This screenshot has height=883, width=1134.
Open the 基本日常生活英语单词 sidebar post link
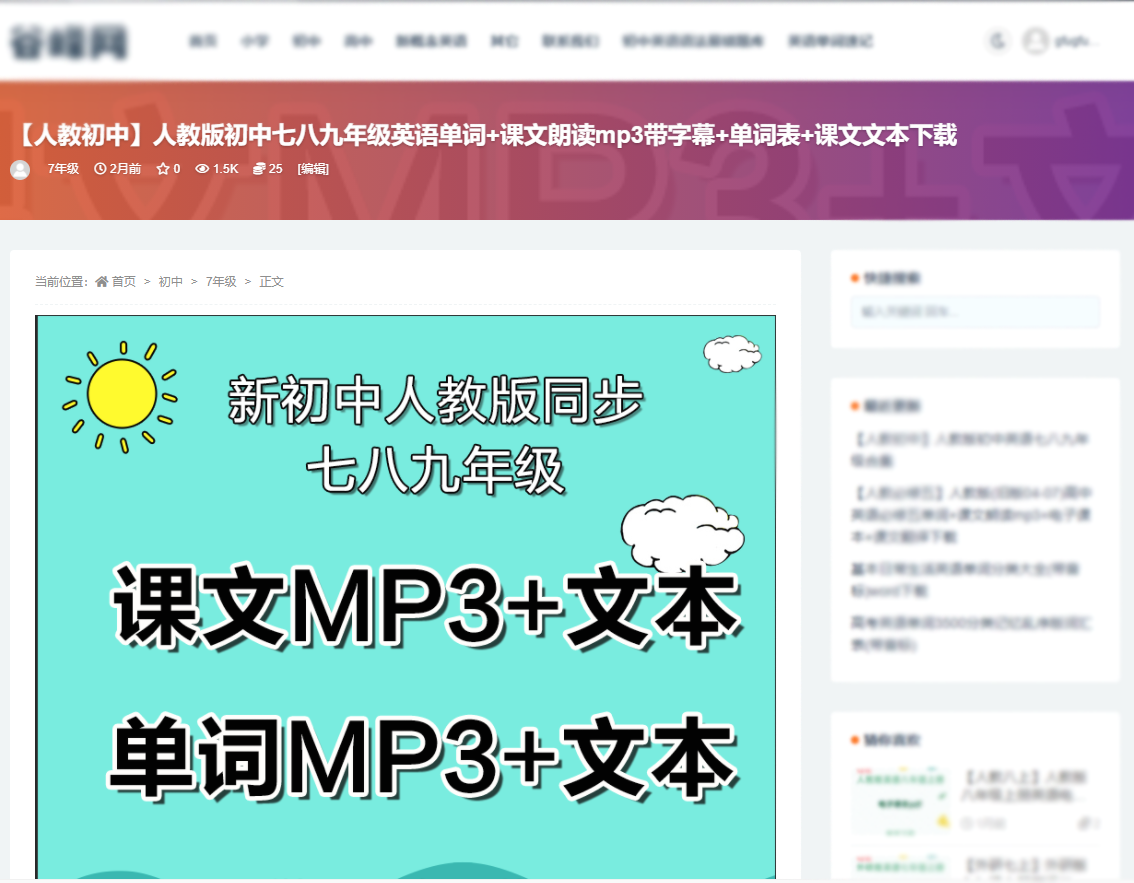965,579
